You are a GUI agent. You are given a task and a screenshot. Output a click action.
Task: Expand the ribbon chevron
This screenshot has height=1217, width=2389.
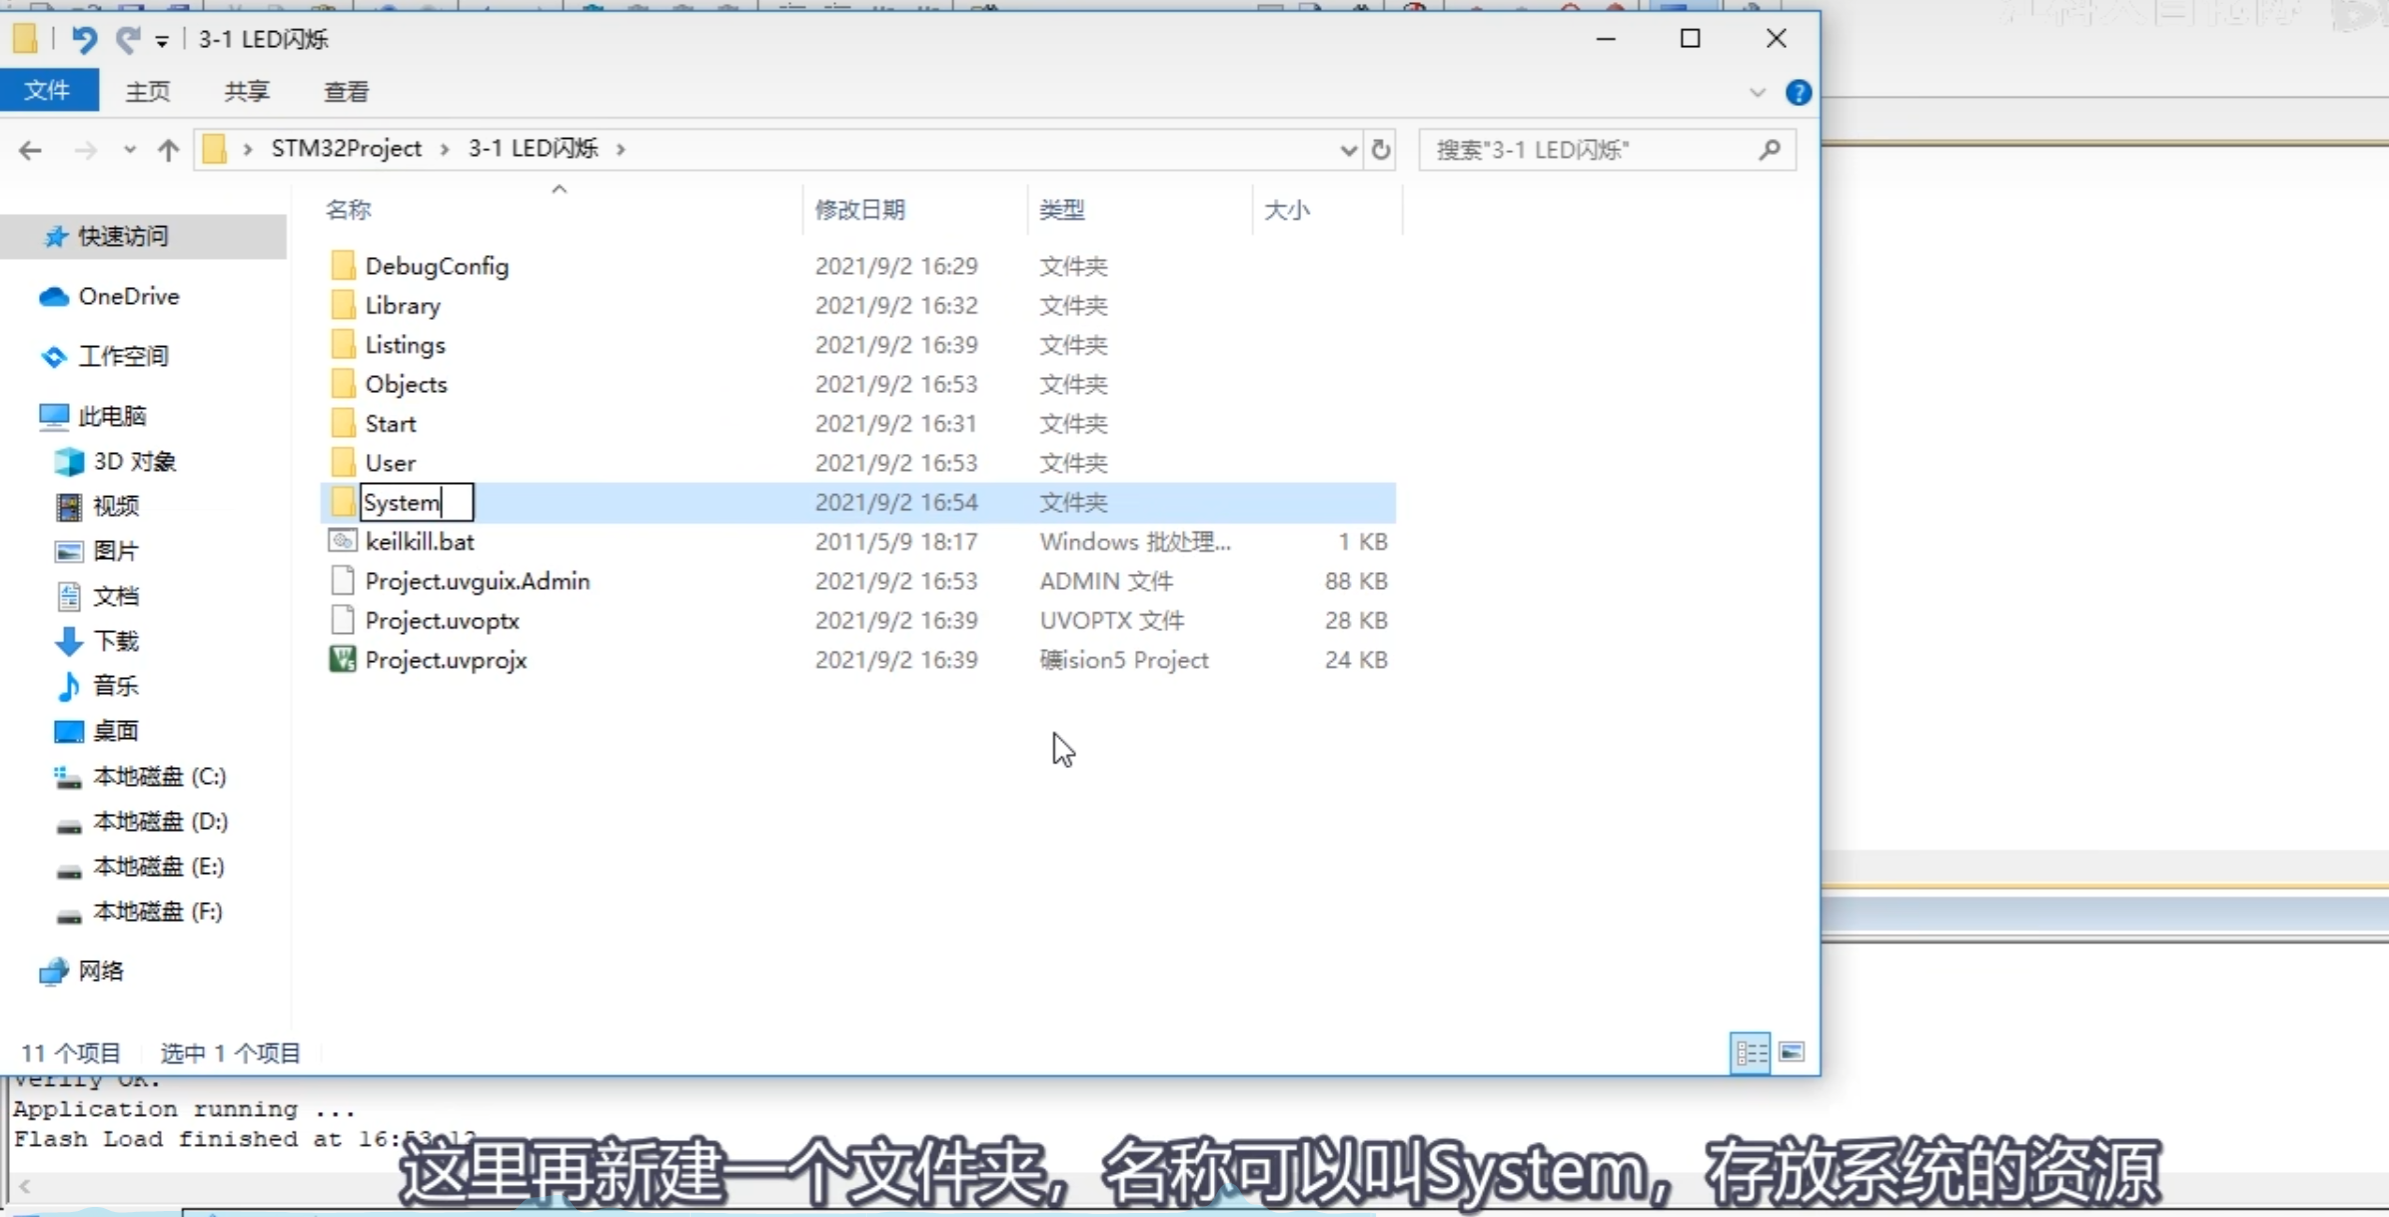pos(1757,93)
